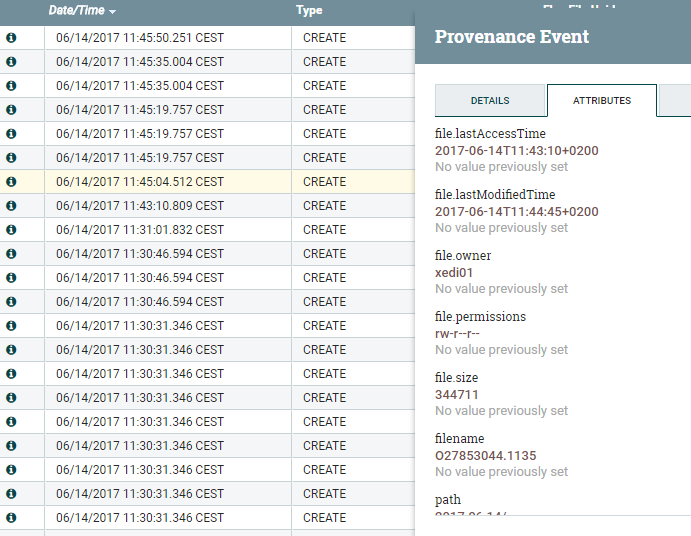Click info icon for the 11:43:10.809 event
The image size is (691, 536).
tap(12, 205)
